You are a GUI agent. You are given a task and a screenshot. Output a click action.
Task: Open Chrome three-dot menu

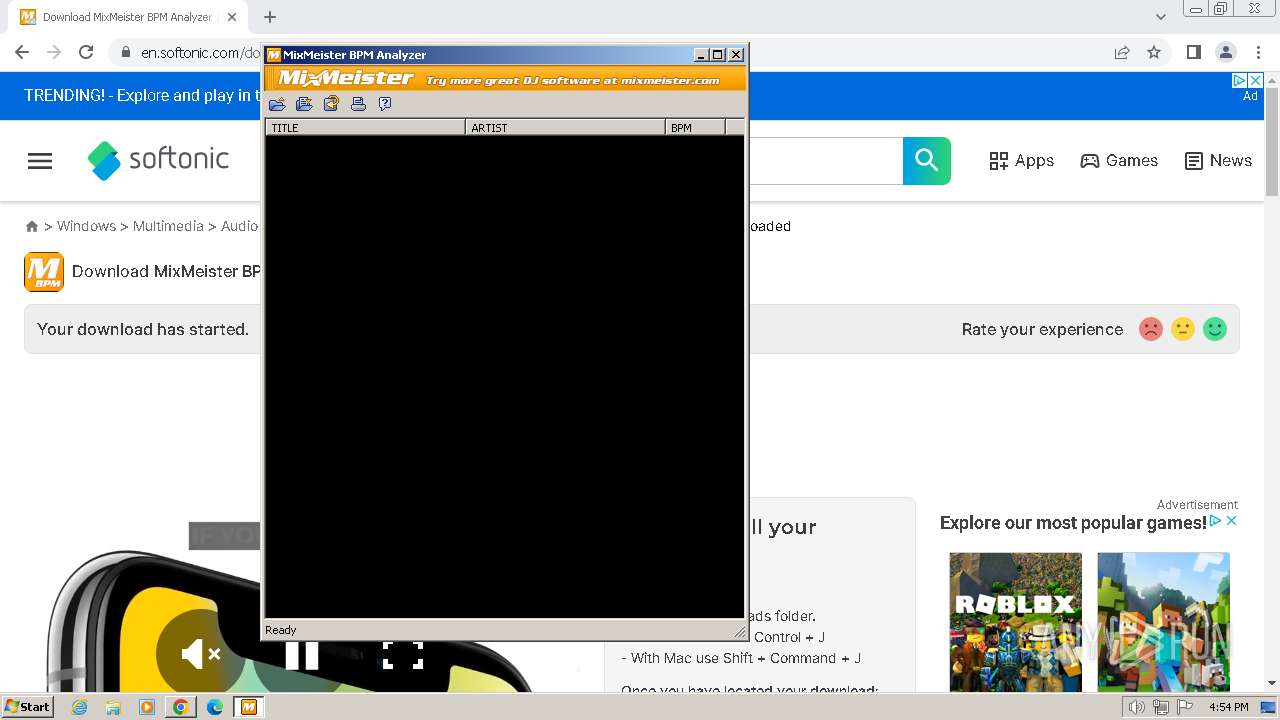tap(1258, 52)
